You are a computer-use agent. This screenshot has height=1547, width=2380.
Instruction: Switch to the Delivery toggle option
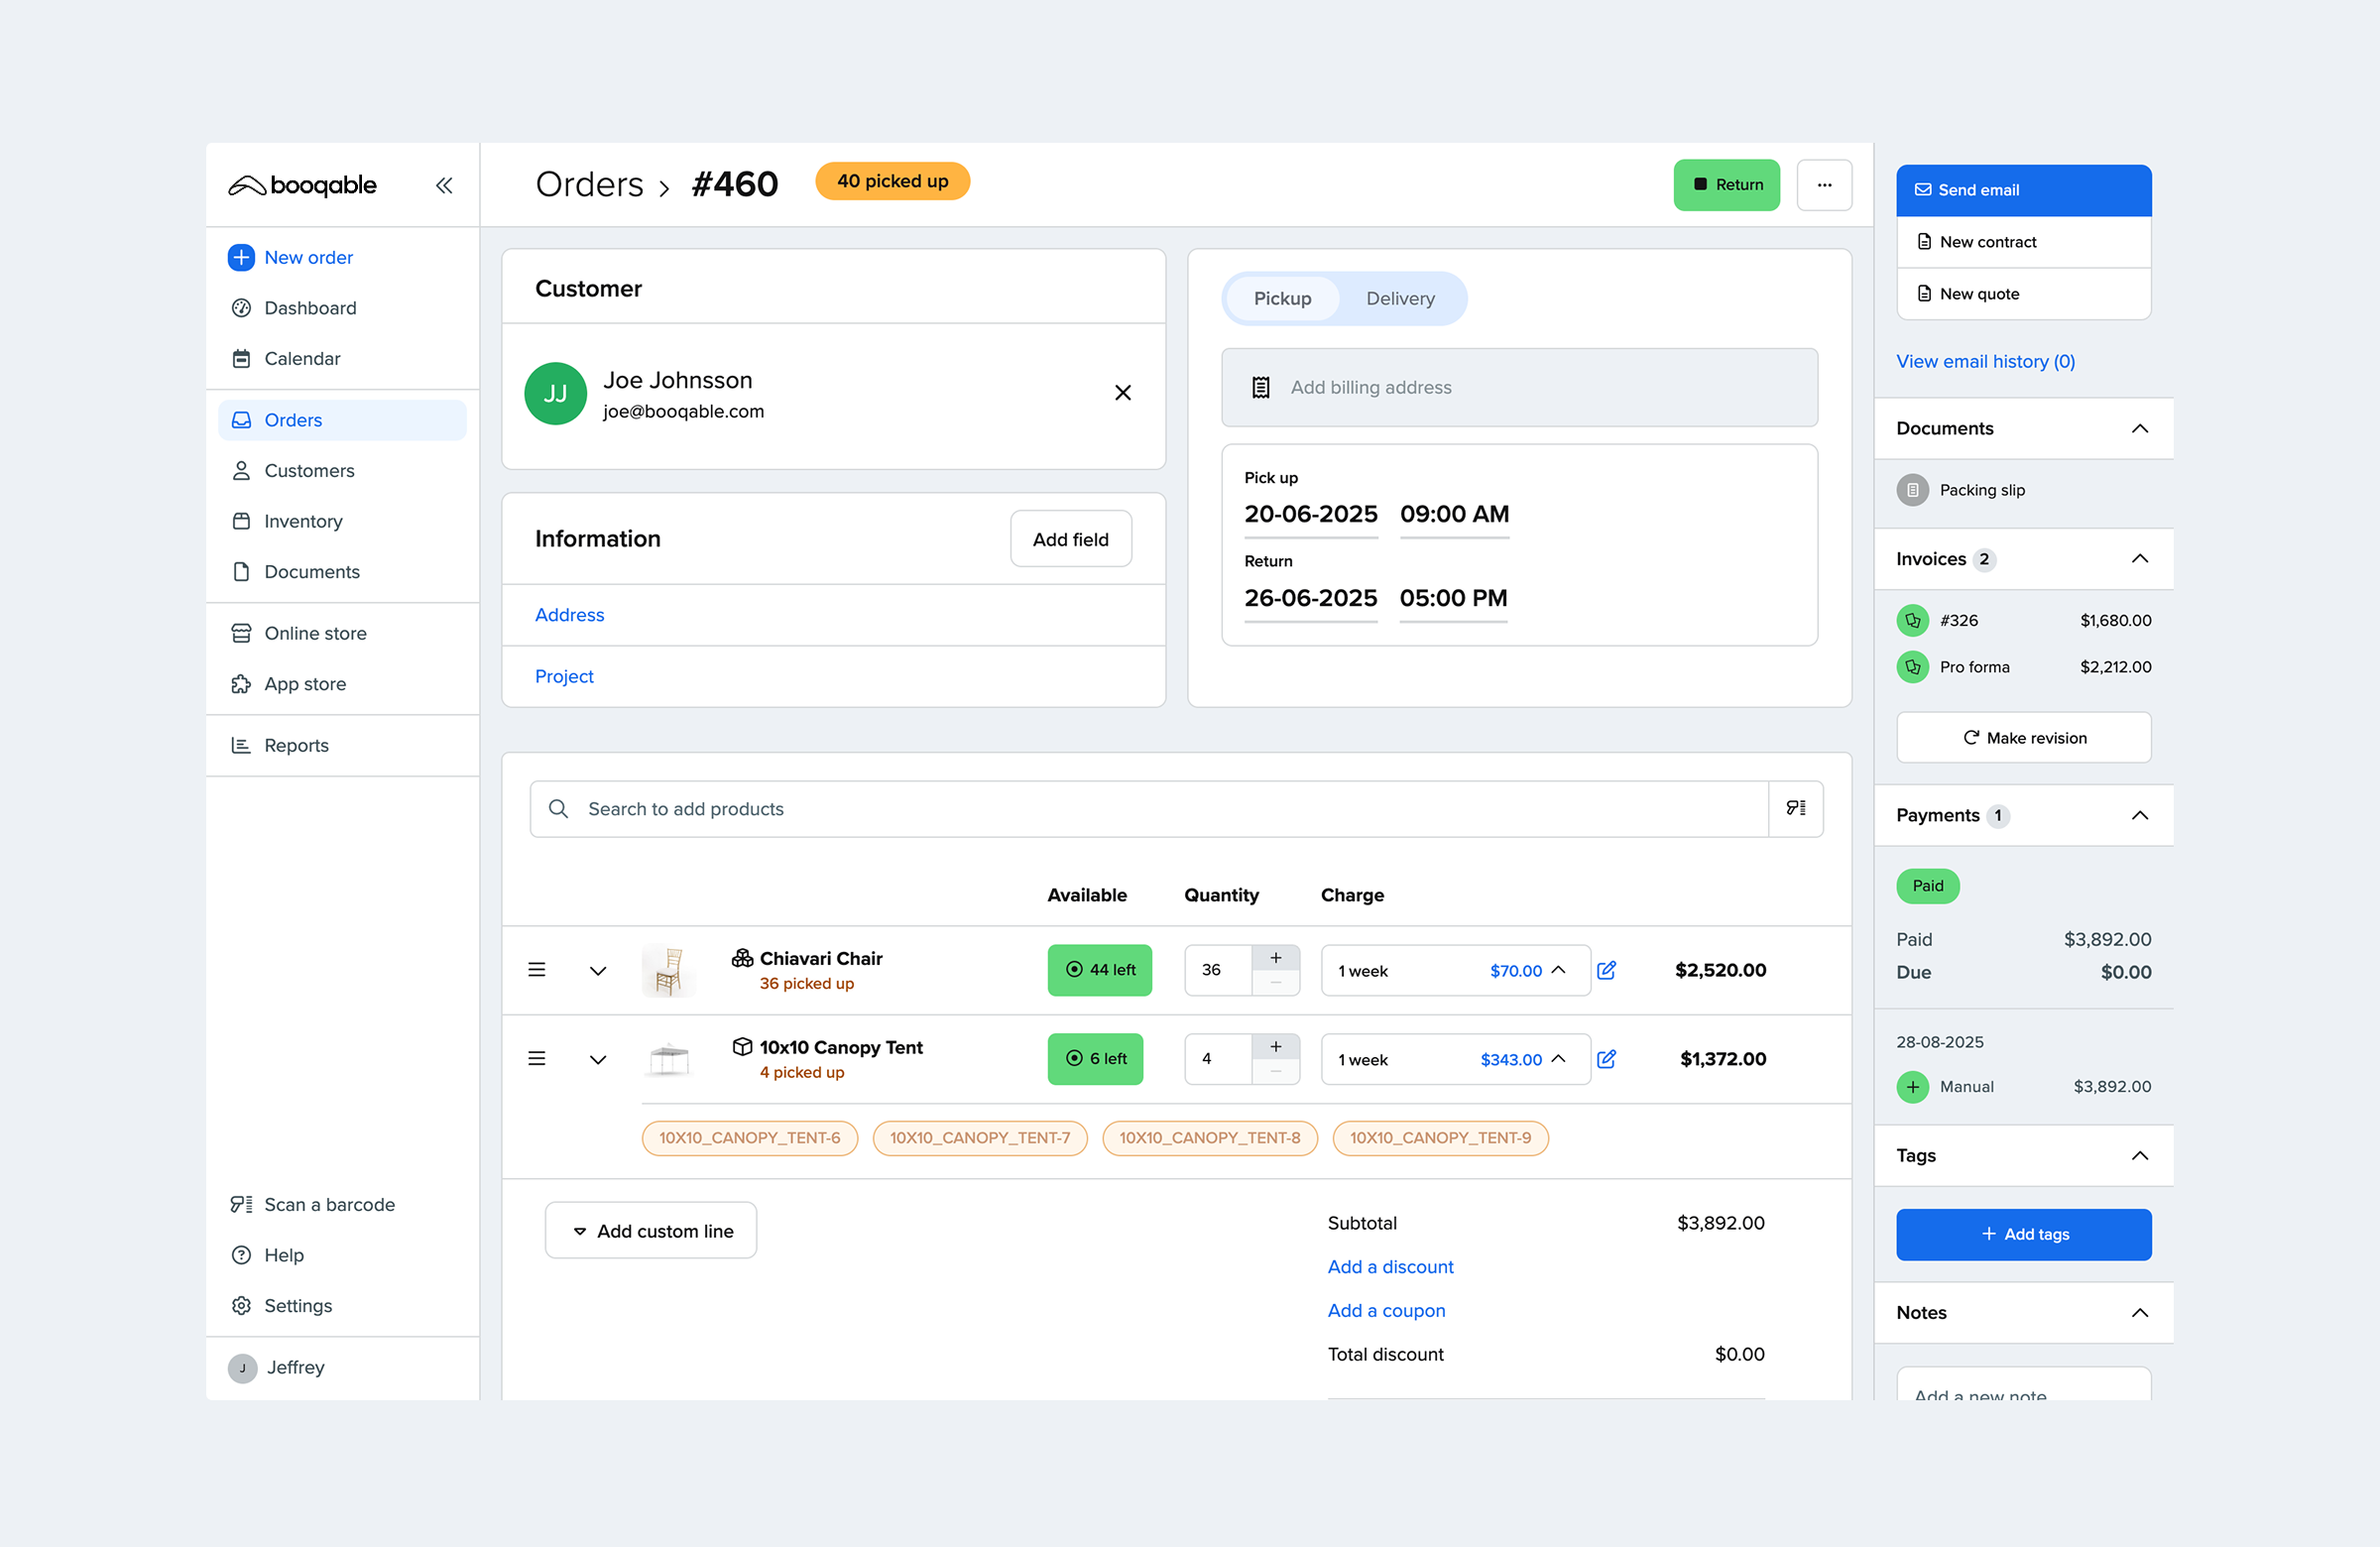point(1399,298)
